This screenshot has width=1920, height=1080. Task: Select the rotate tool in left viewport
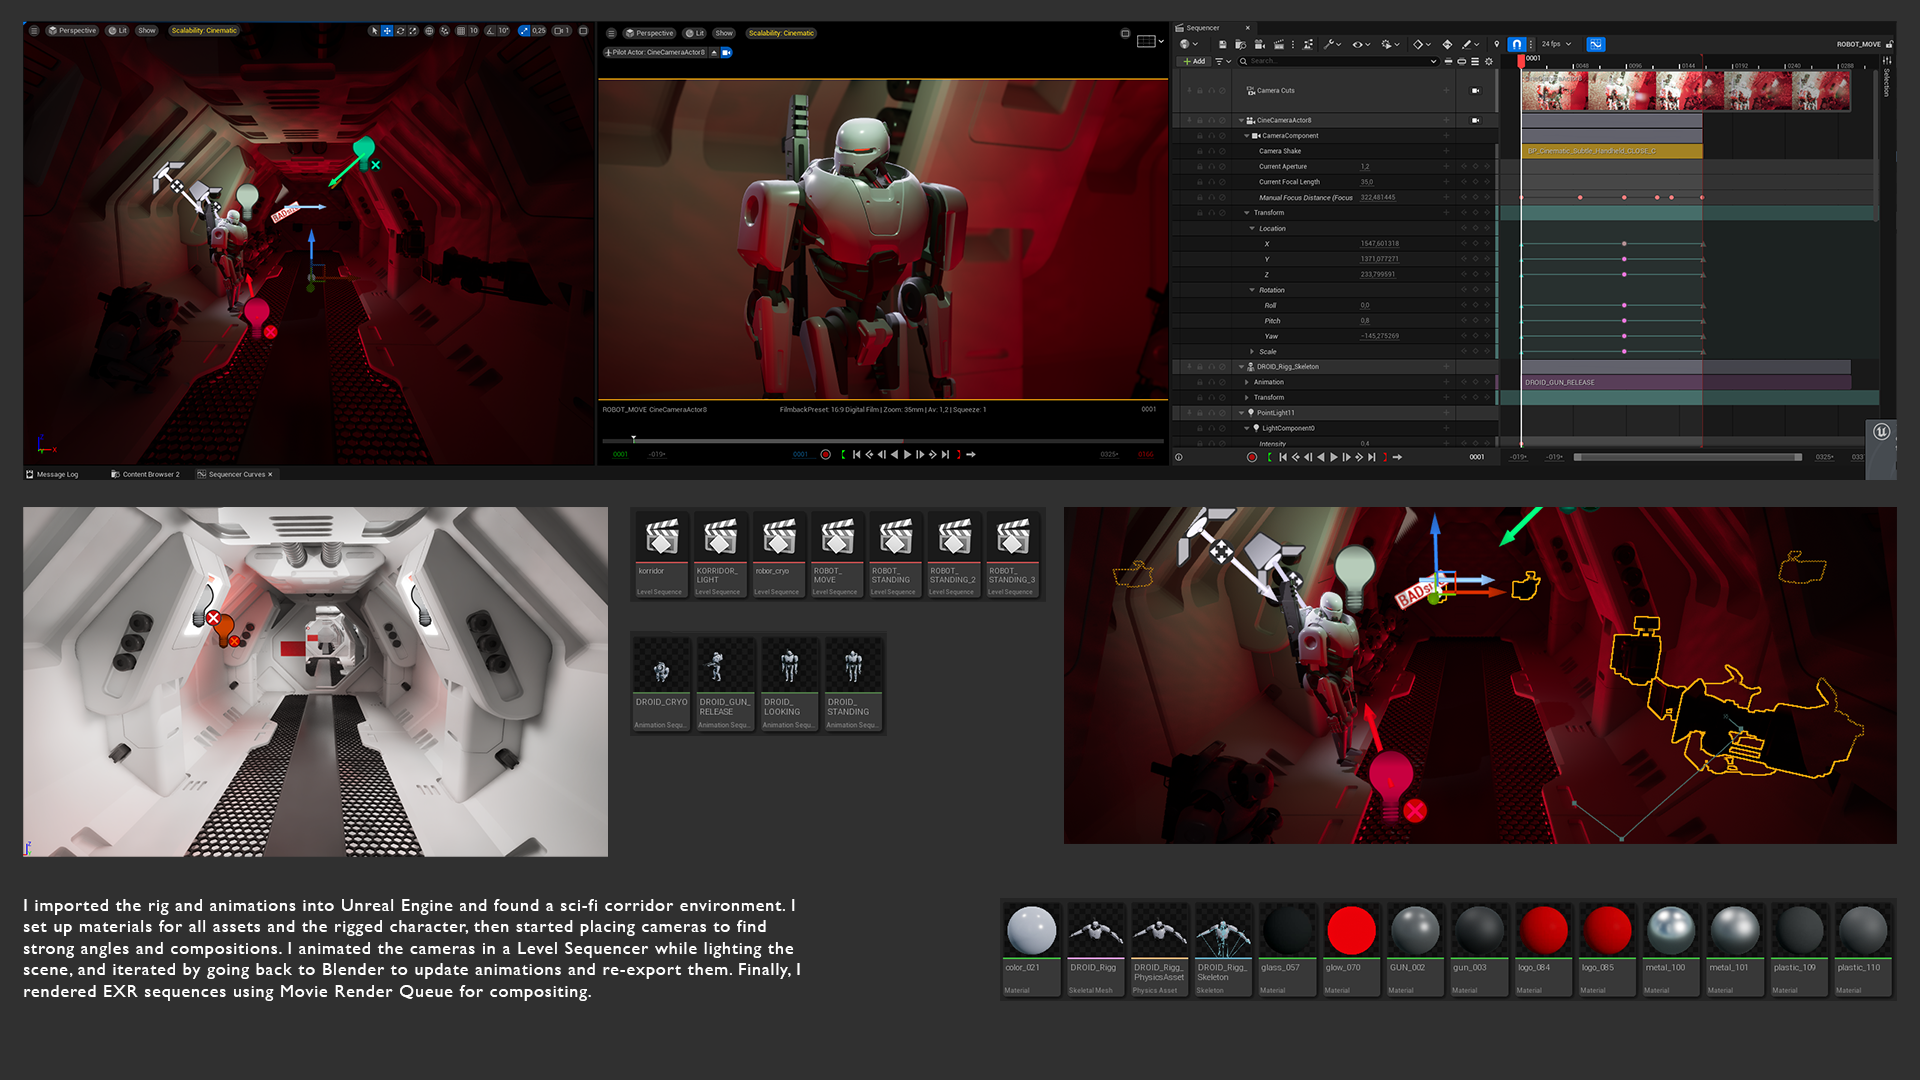[x=400, y=31]
